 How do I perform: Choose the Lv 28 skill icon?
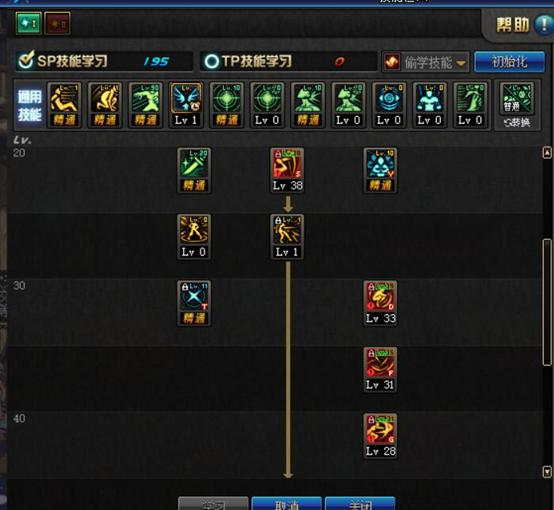(380, 436)
